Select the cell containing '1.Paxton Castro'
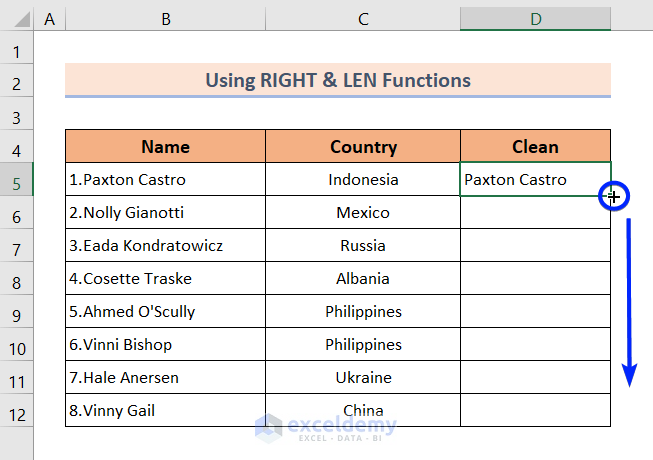653x460 pixels. pyautogui.click(x=165, y=180)
